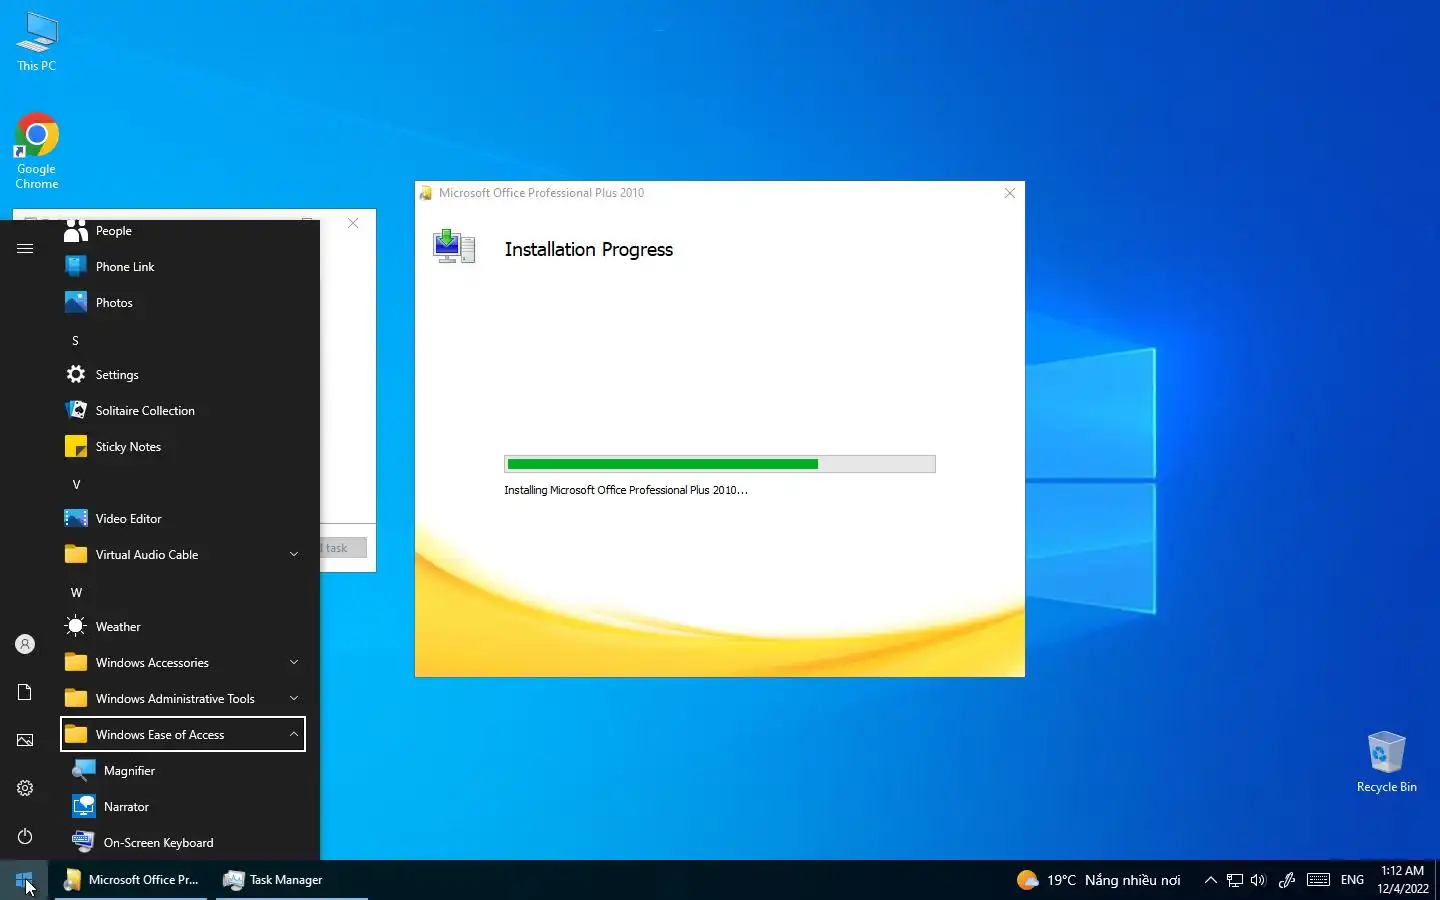Switch to Microsoft Office taskbar button
1440x900 pixels.
pyautogui.click(x=131, y=880)
